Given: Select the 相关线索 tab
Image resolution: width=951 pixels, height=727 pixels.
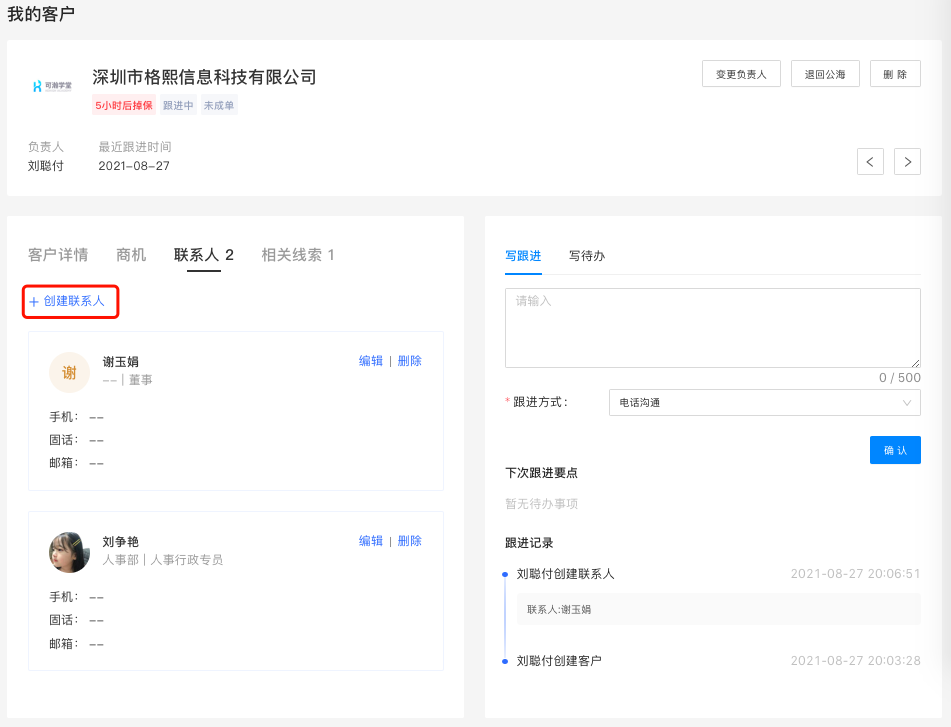Looking at the screenshot, I should tap(298, 255).
